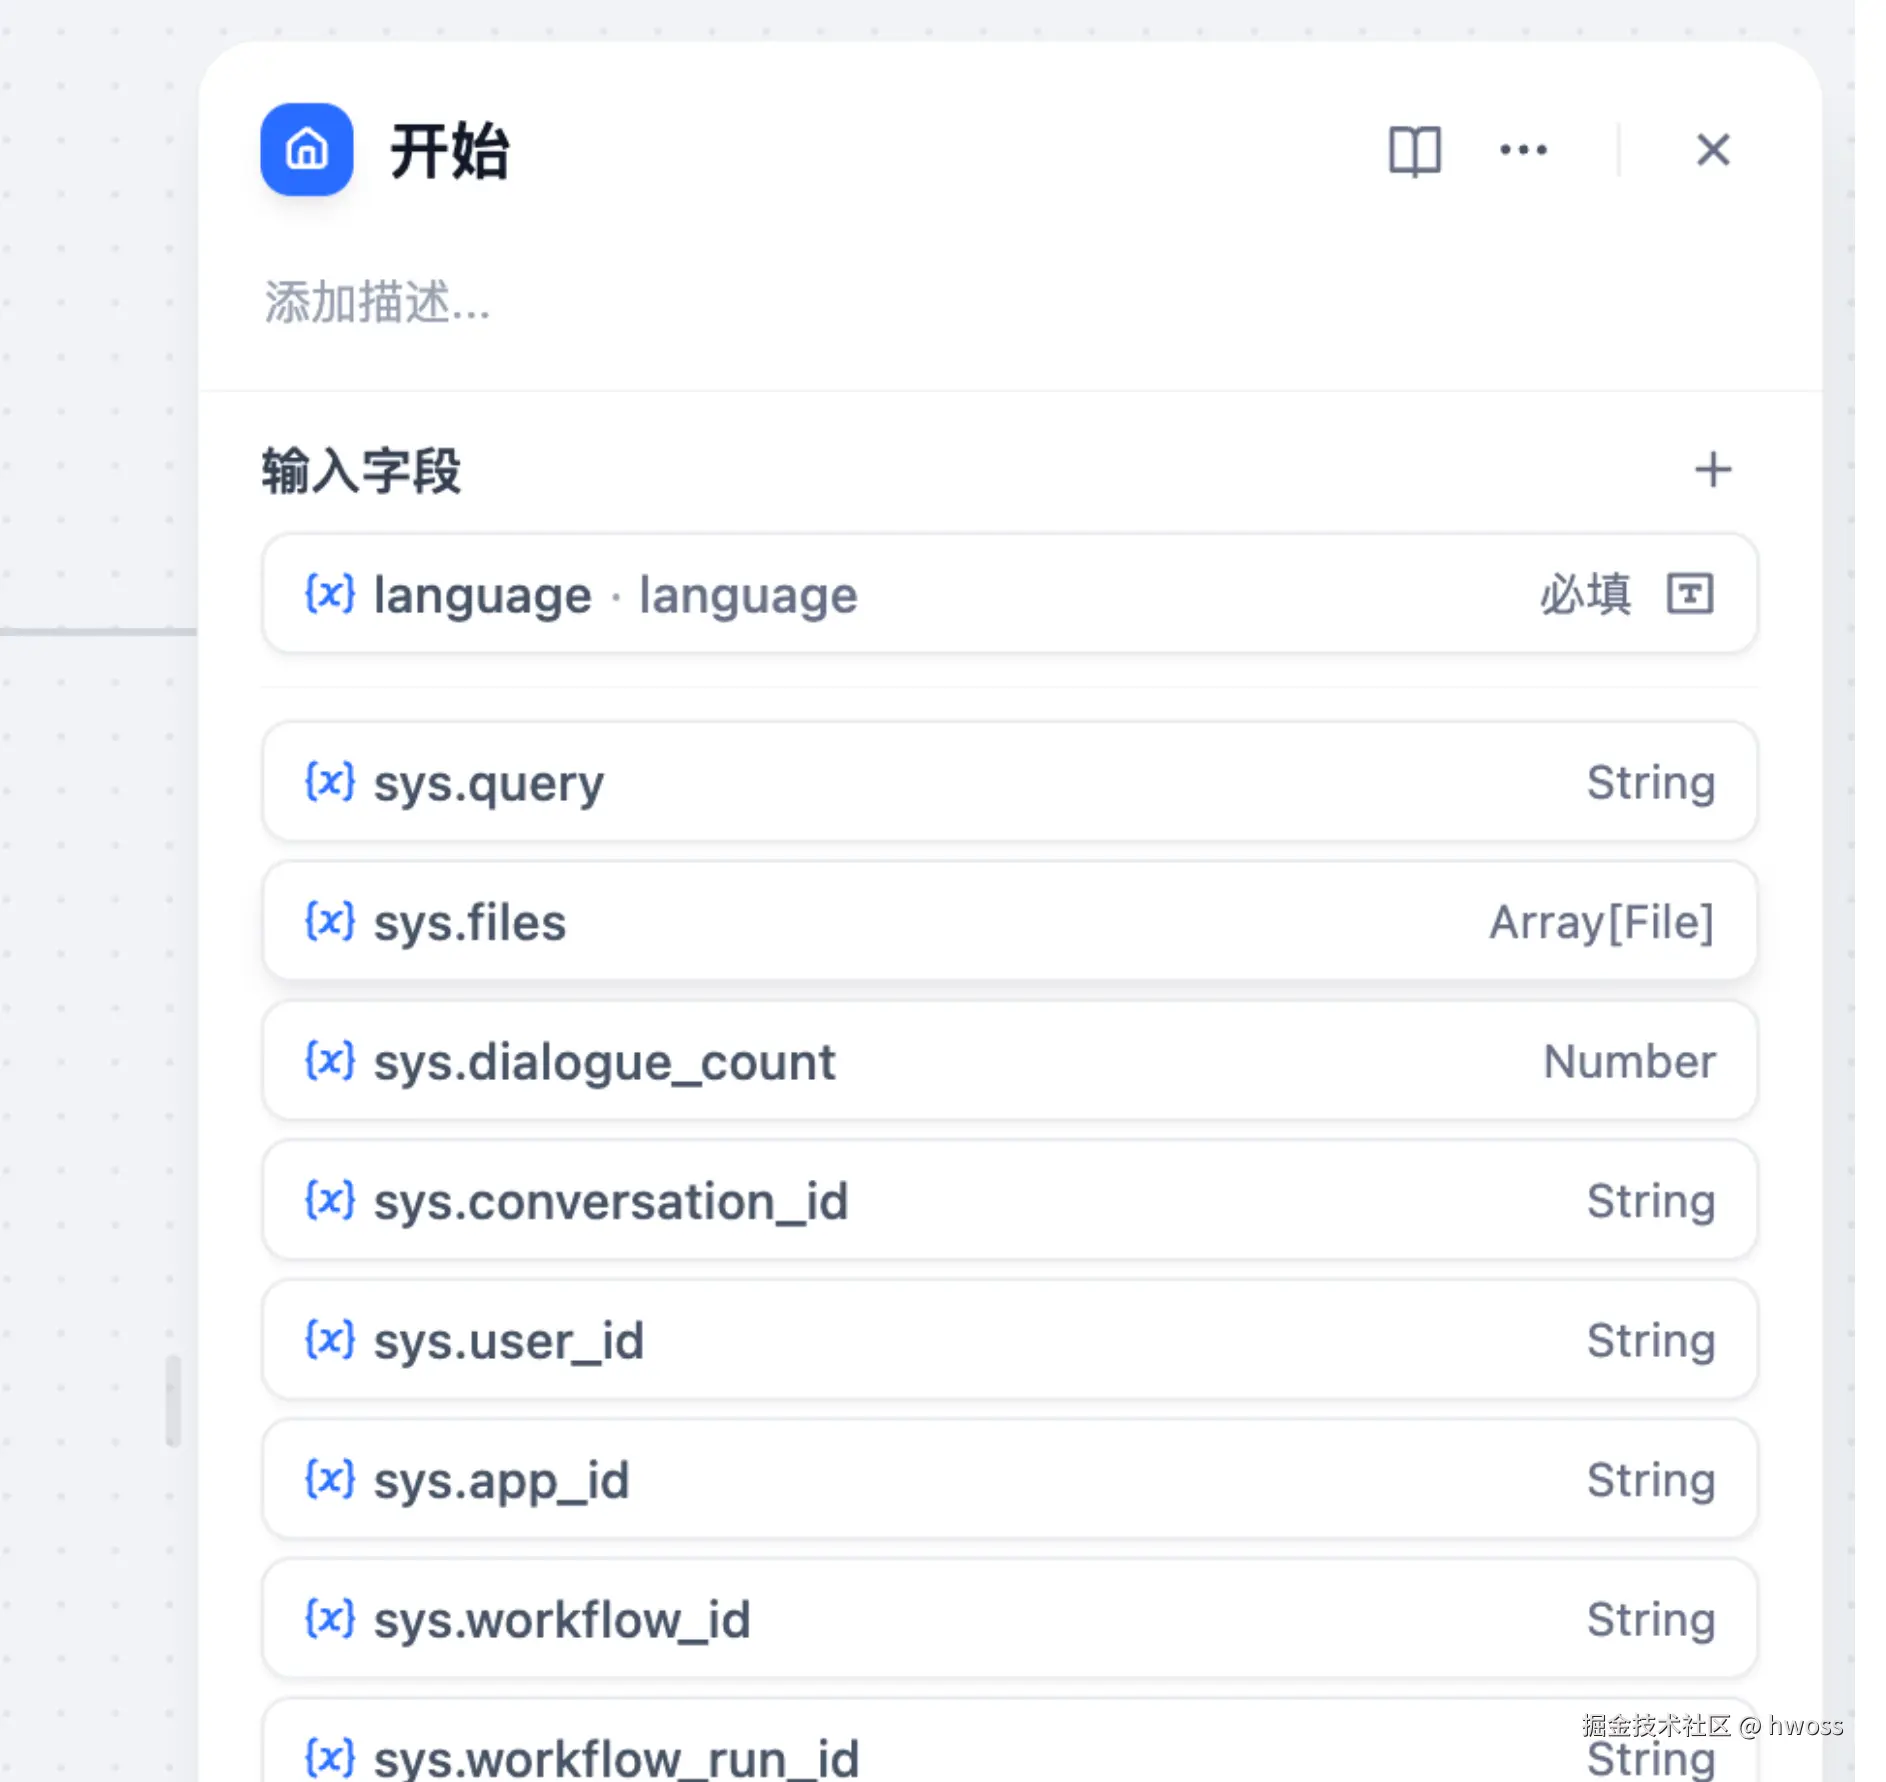Click the String type on sys.user_id row

point(1651,1341)
